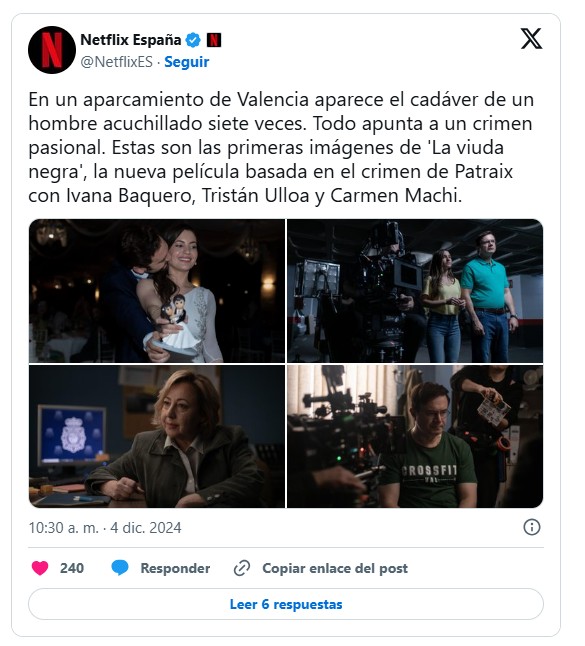Click the chain link copy icon
This screenshot has height=646, width=585.
click(242, 568)
